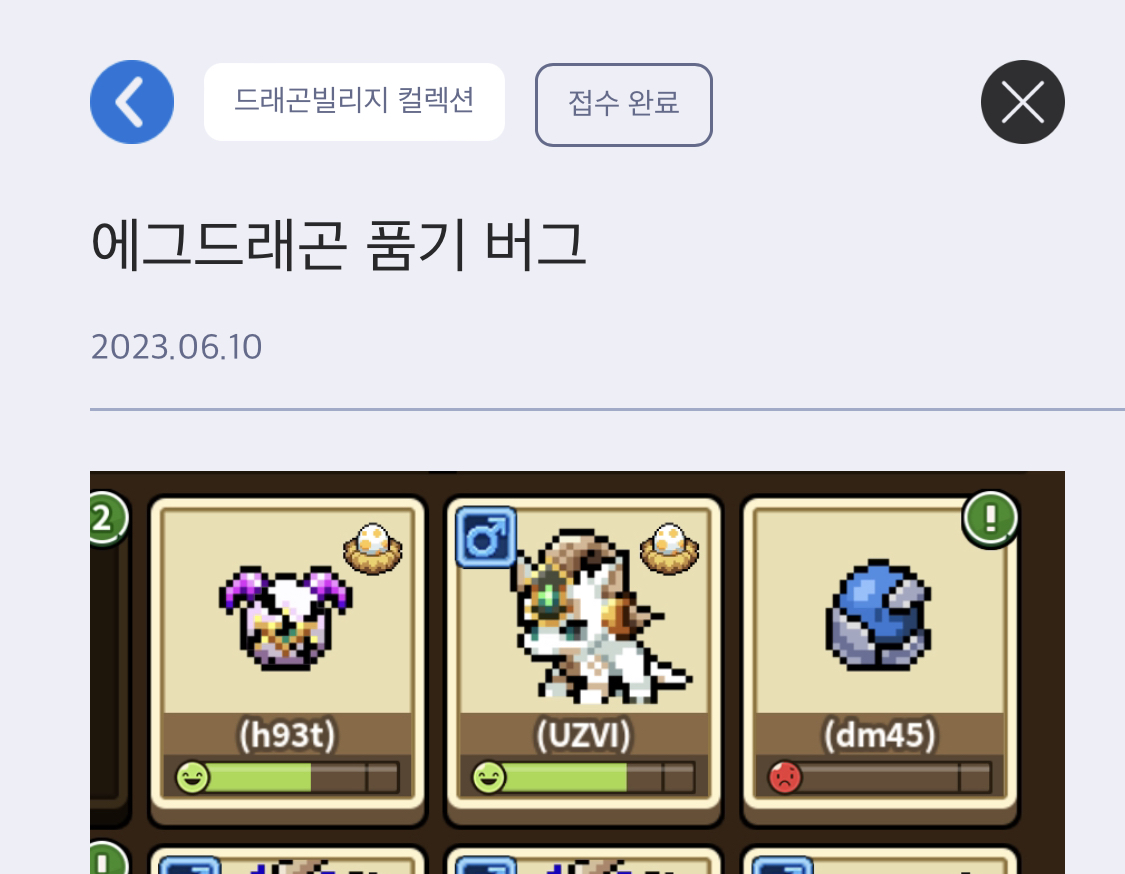Select the purple horned egg on the h93t card
1125x874 pixels.
point(285,619)
